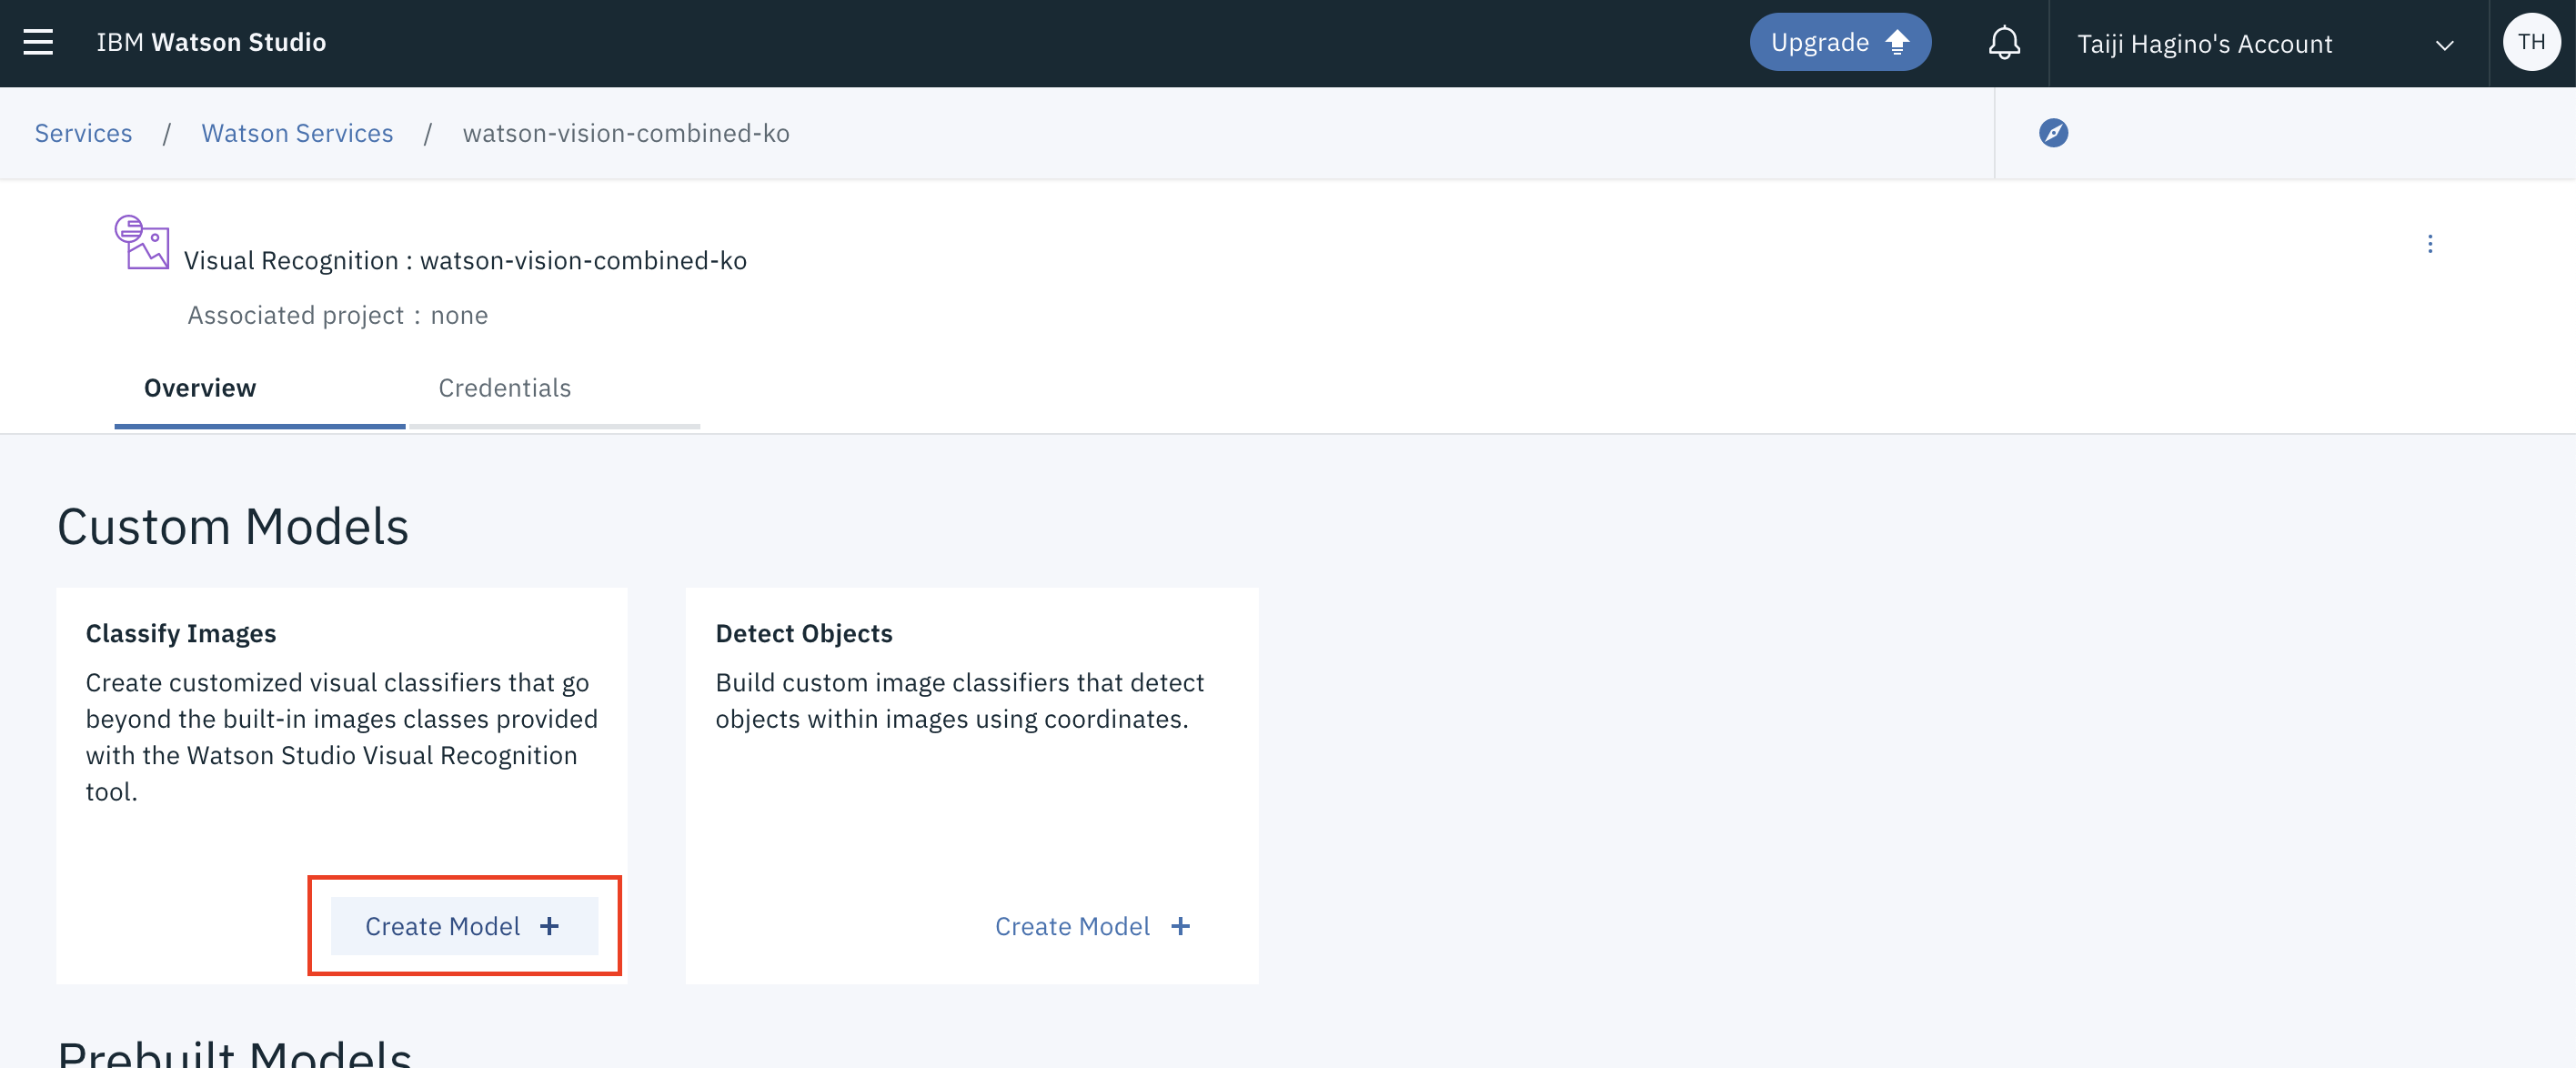Click the Detect Objects card heading
The height and width of the screenshot is (1068, 2576).
point(803,633)
